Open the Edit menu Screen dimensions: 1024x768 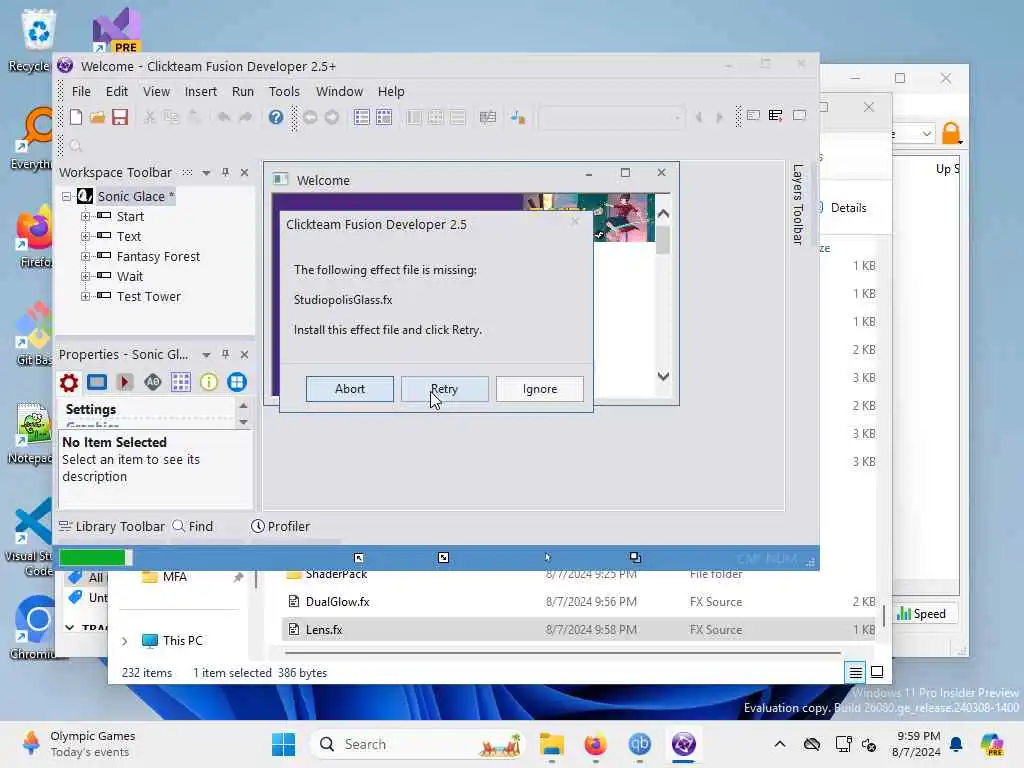(x=117, y=91)
